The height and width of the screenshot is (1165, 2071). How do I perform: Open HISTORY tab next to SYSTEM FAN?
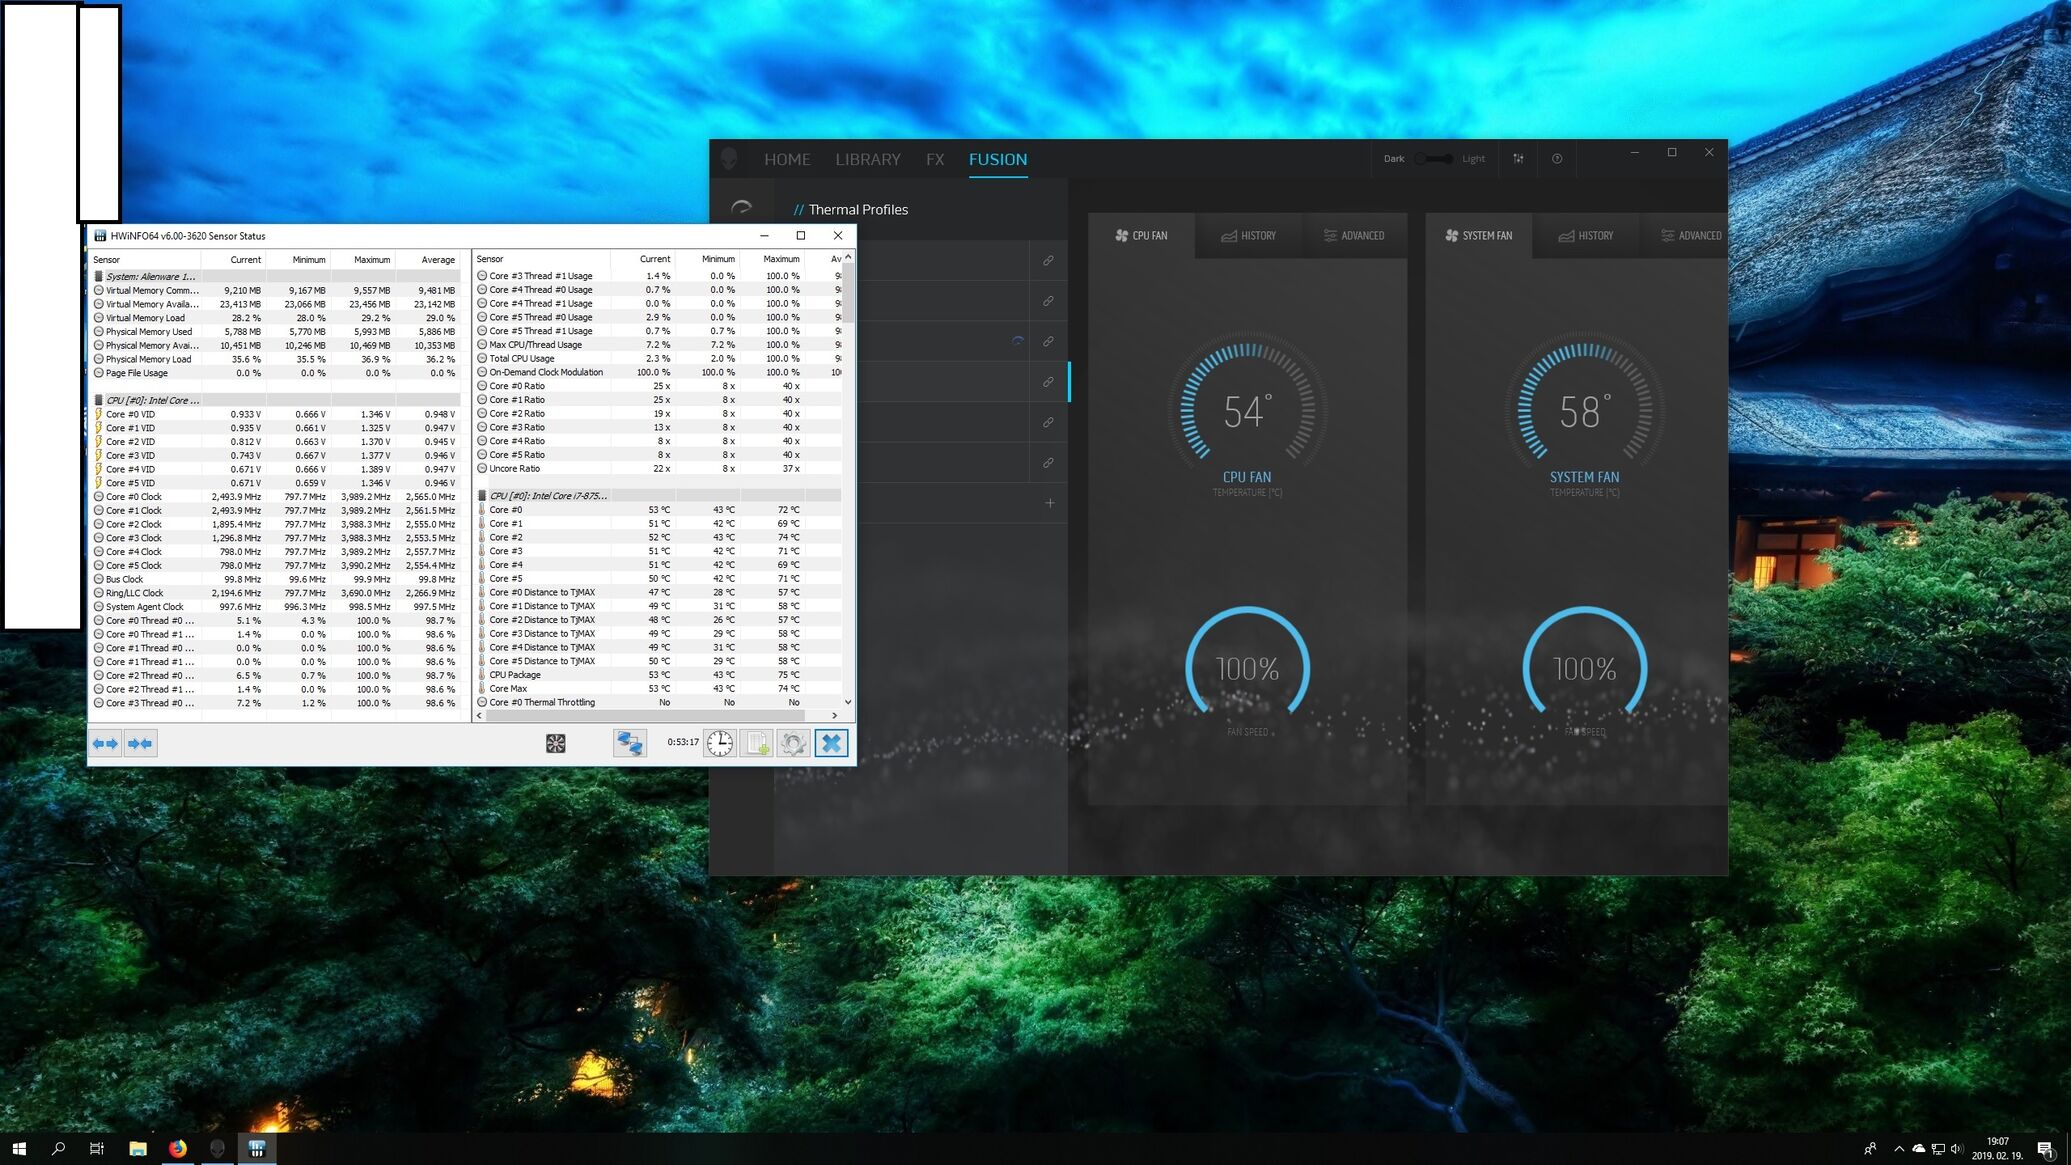click(1586, 236)
